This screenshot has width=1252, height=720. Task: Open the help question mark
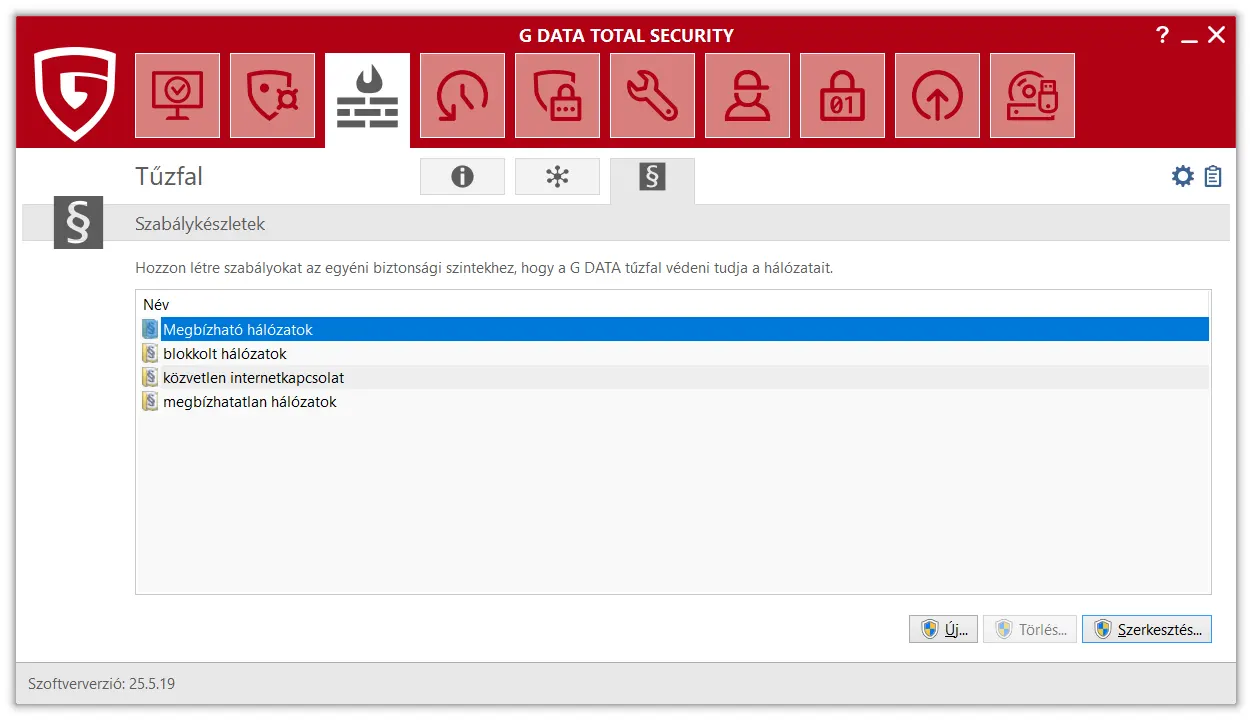(x=1162, y=36)
